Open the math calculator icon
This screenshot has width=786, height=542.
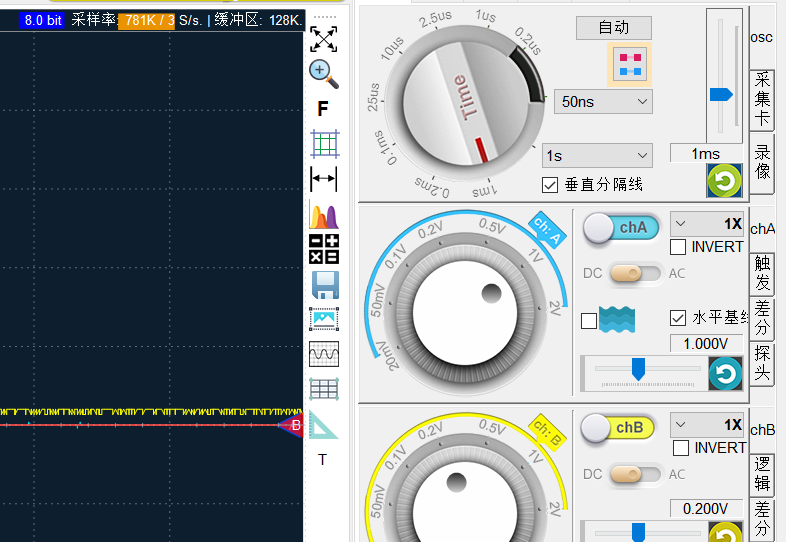(324, 249)
